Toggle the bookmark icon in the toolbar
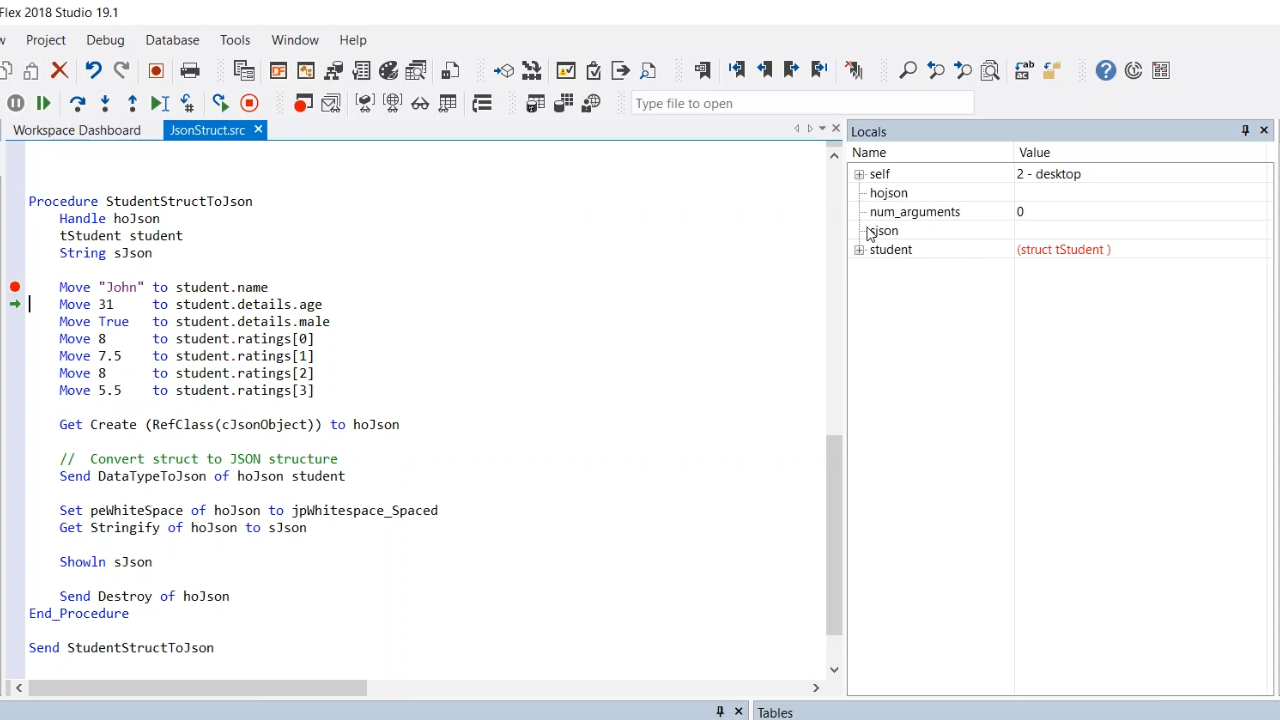 [702, 70]
